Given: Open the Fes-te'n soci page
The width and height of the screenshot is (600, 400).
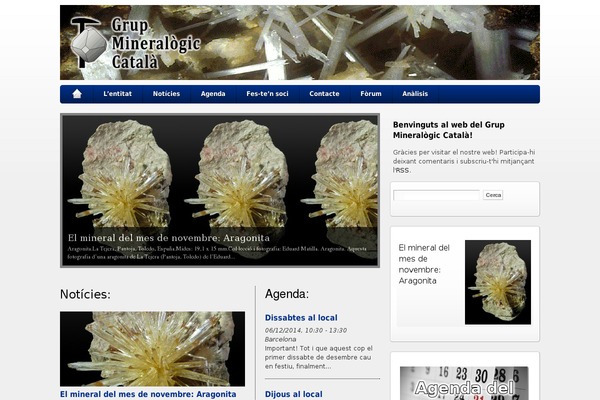Looking at the screenshot, I should point(267,94).
